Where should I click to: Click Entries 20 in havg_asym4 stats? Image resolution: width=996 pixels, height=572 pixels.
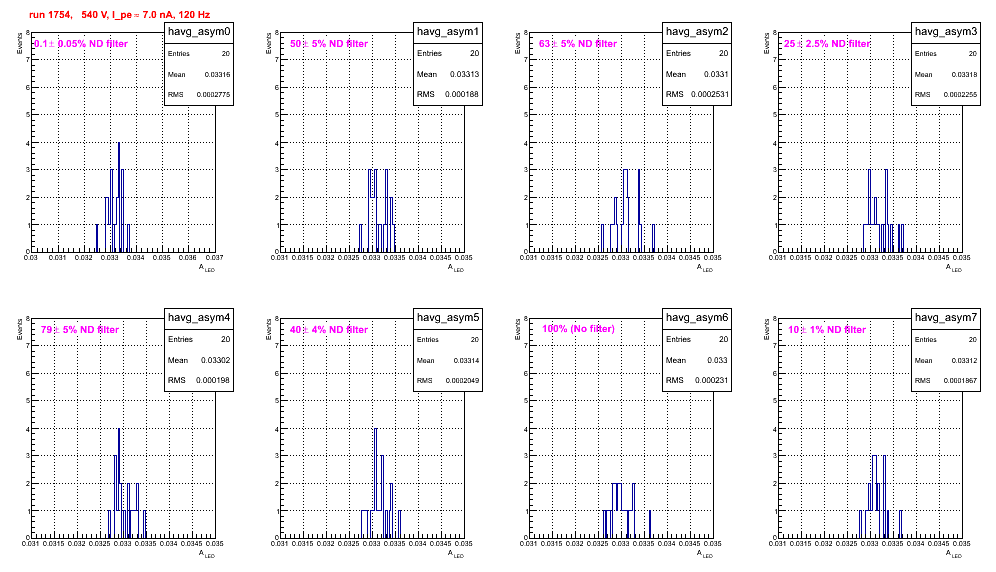(x=199, y=339)
